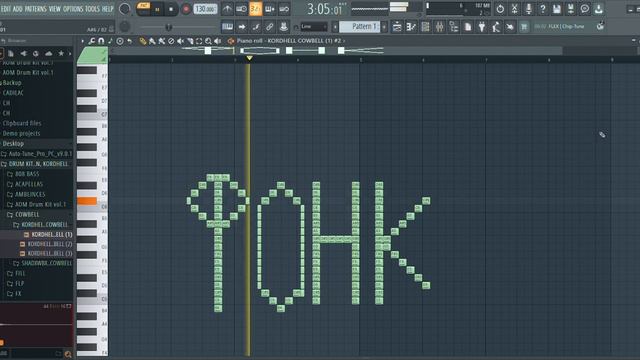This screenshot has height=360, width=640.
Task: Select the playback speaker tool icon
Action: (218, 41)
